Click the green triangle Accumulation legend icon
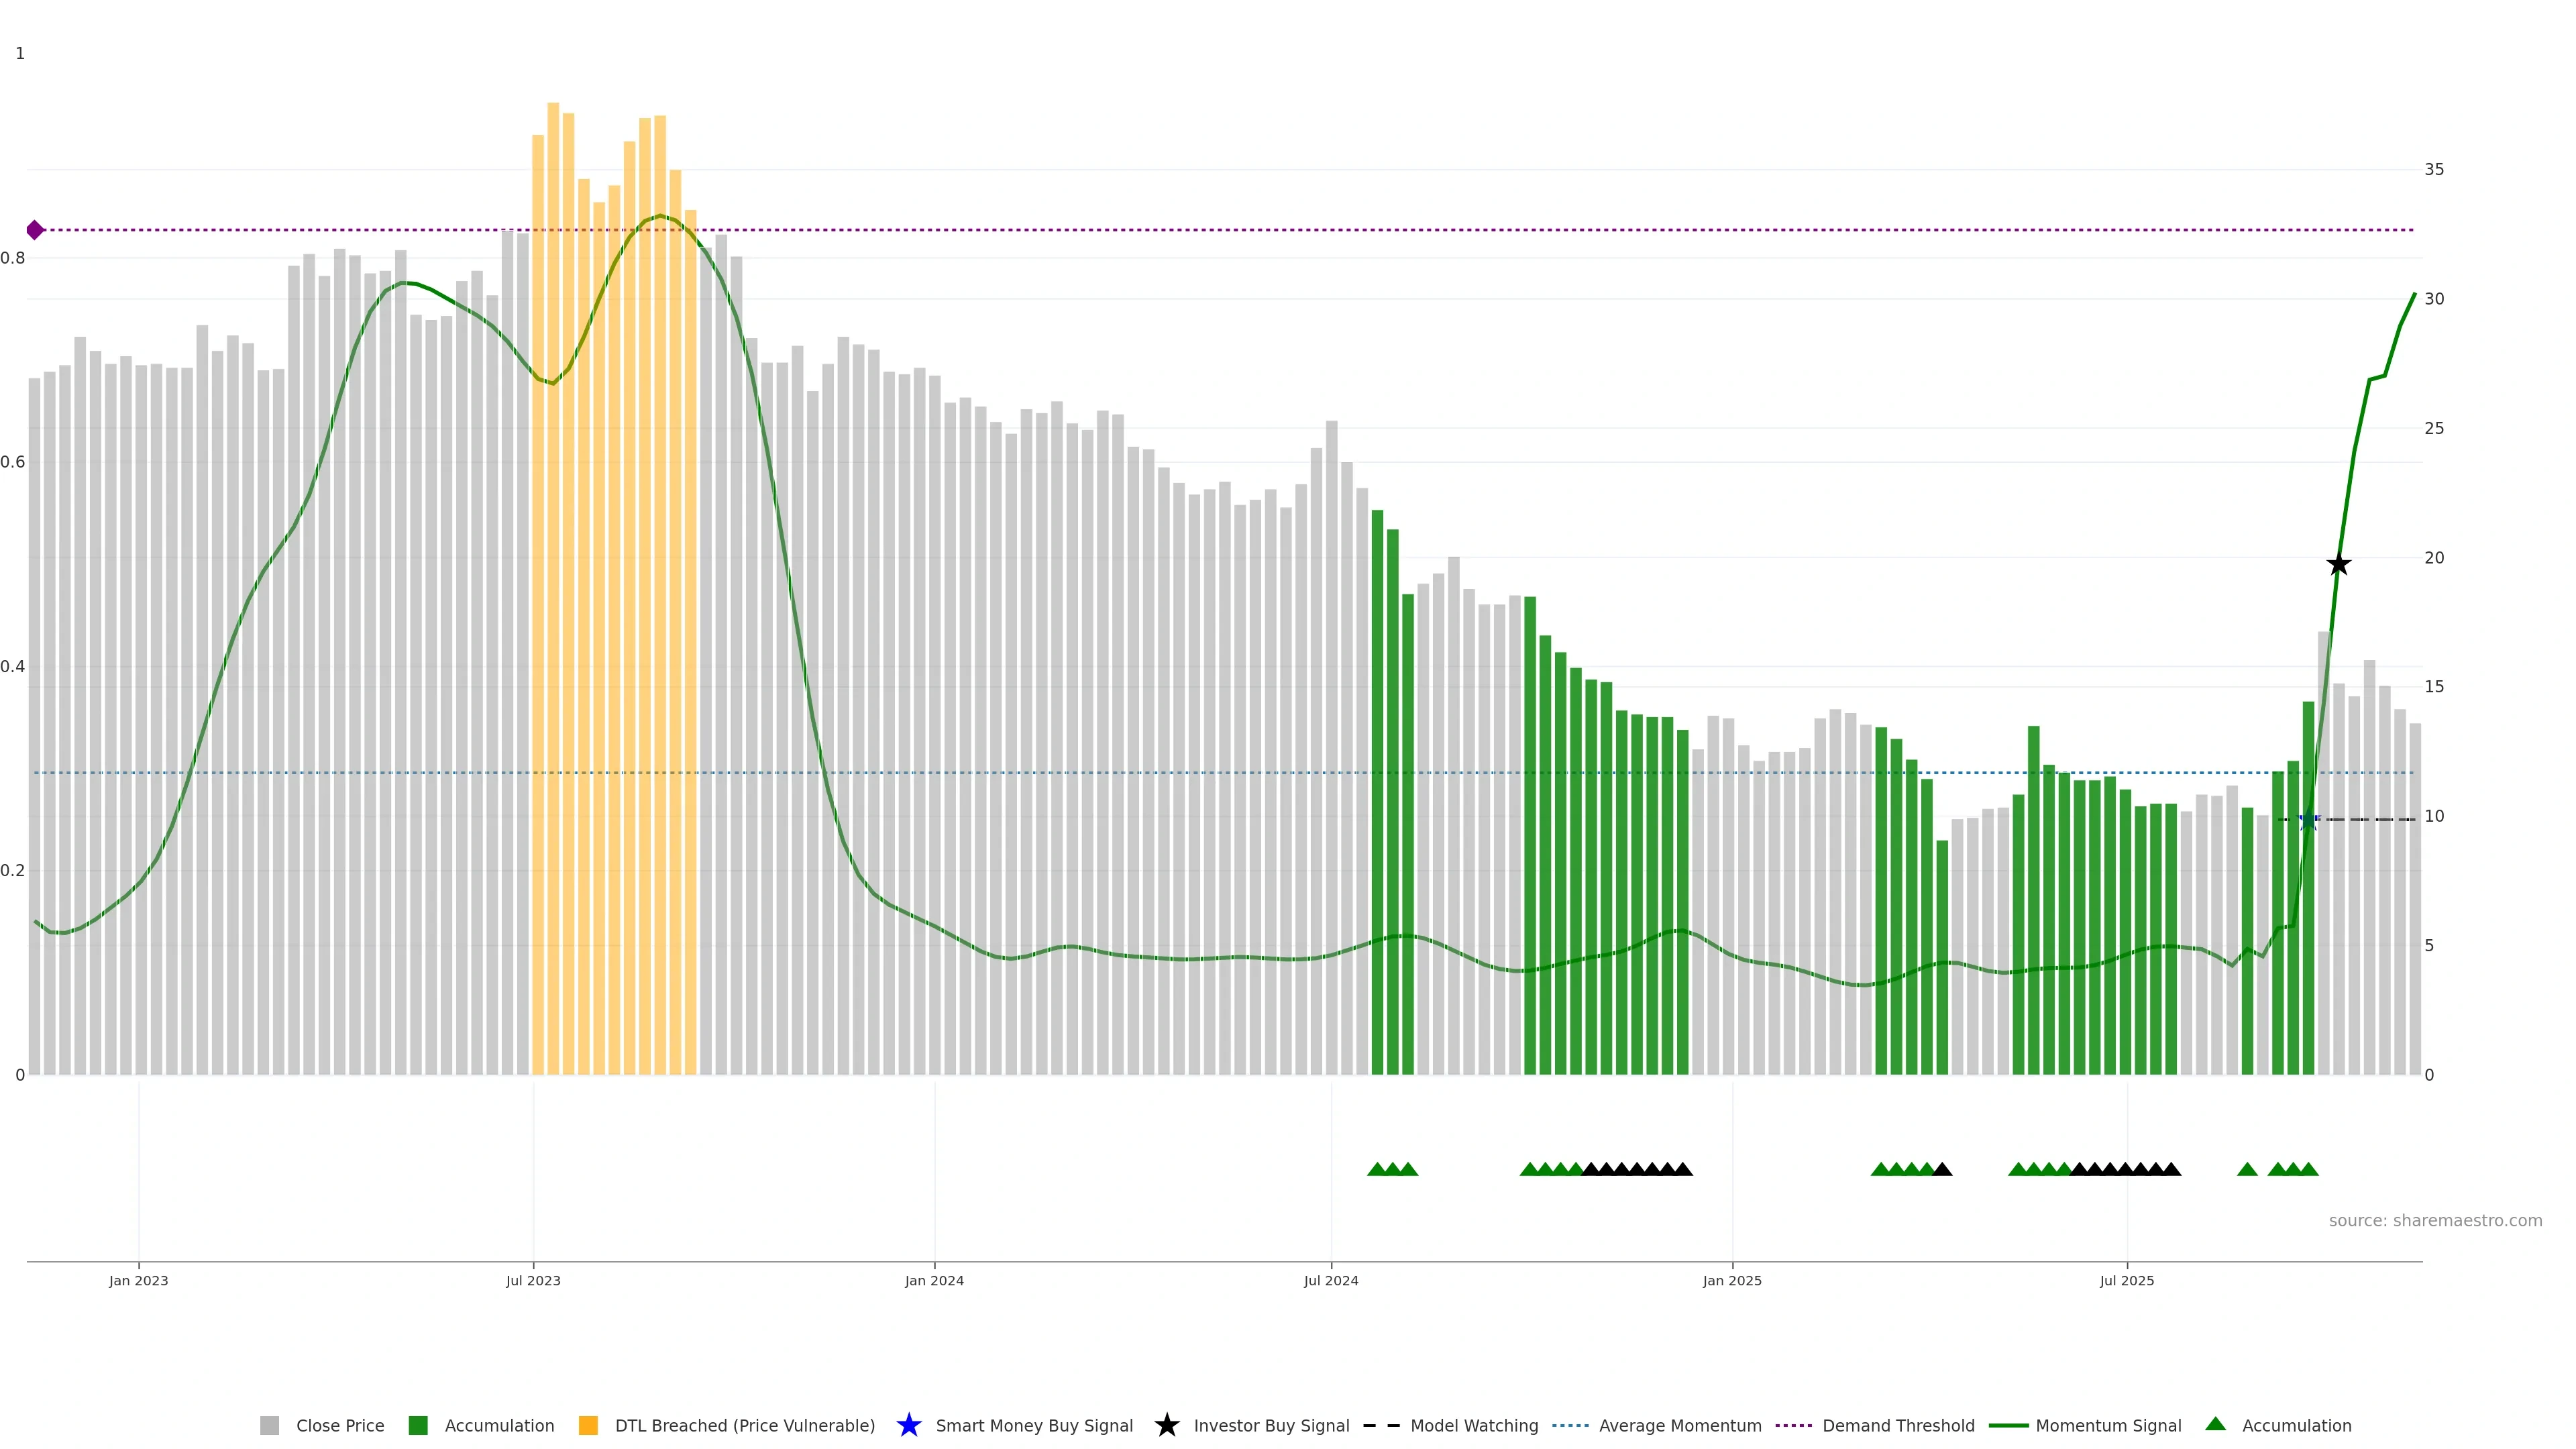Image resolution: width=2576 pixels, height=1449 pixels. (2215, 1423)
